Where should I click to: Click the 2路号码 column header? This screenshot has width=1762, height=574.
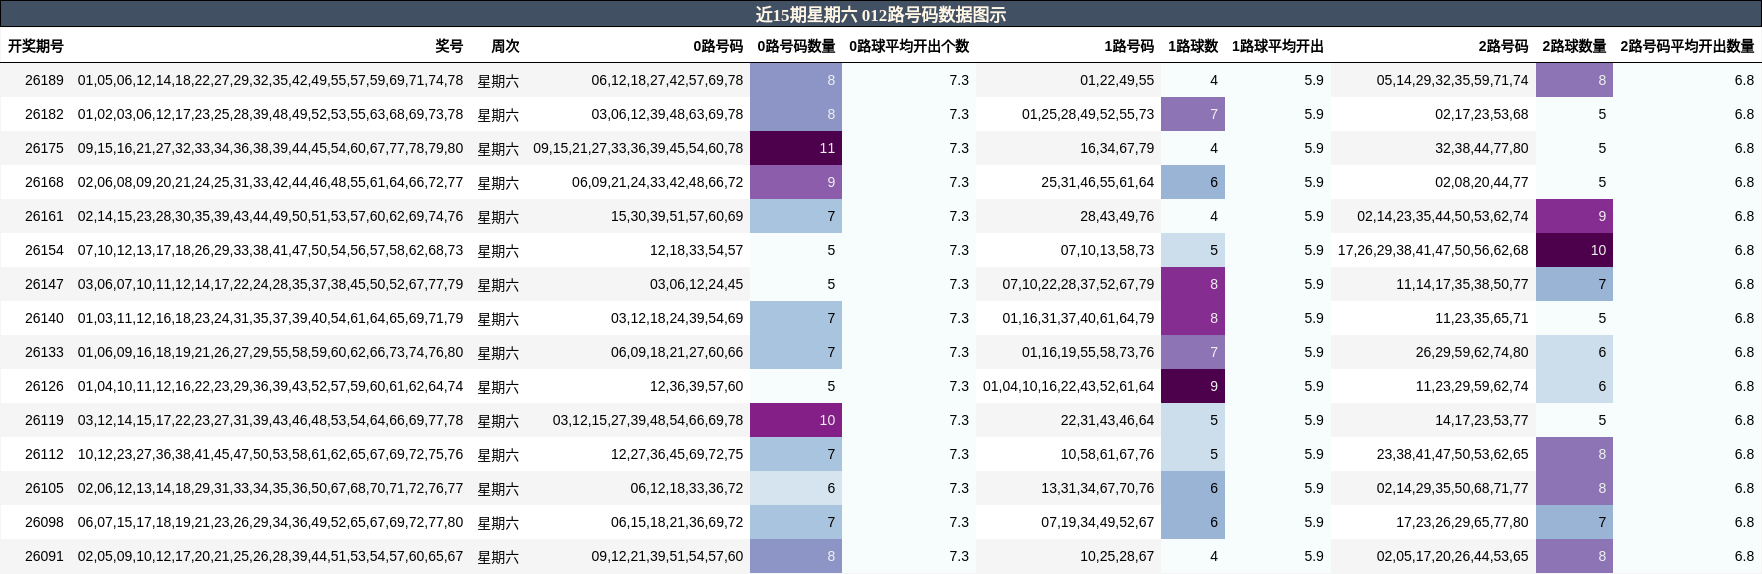point(1503,46)
